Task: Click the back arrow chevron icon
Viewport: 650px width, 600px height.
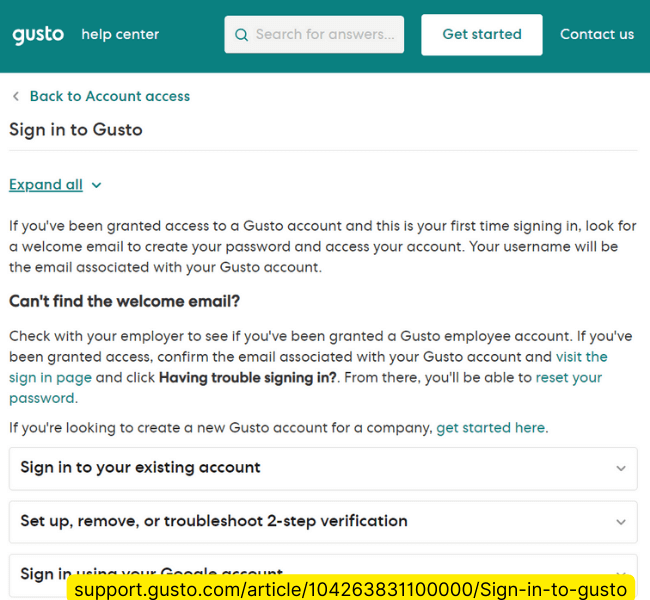Action: click(16, 96)
